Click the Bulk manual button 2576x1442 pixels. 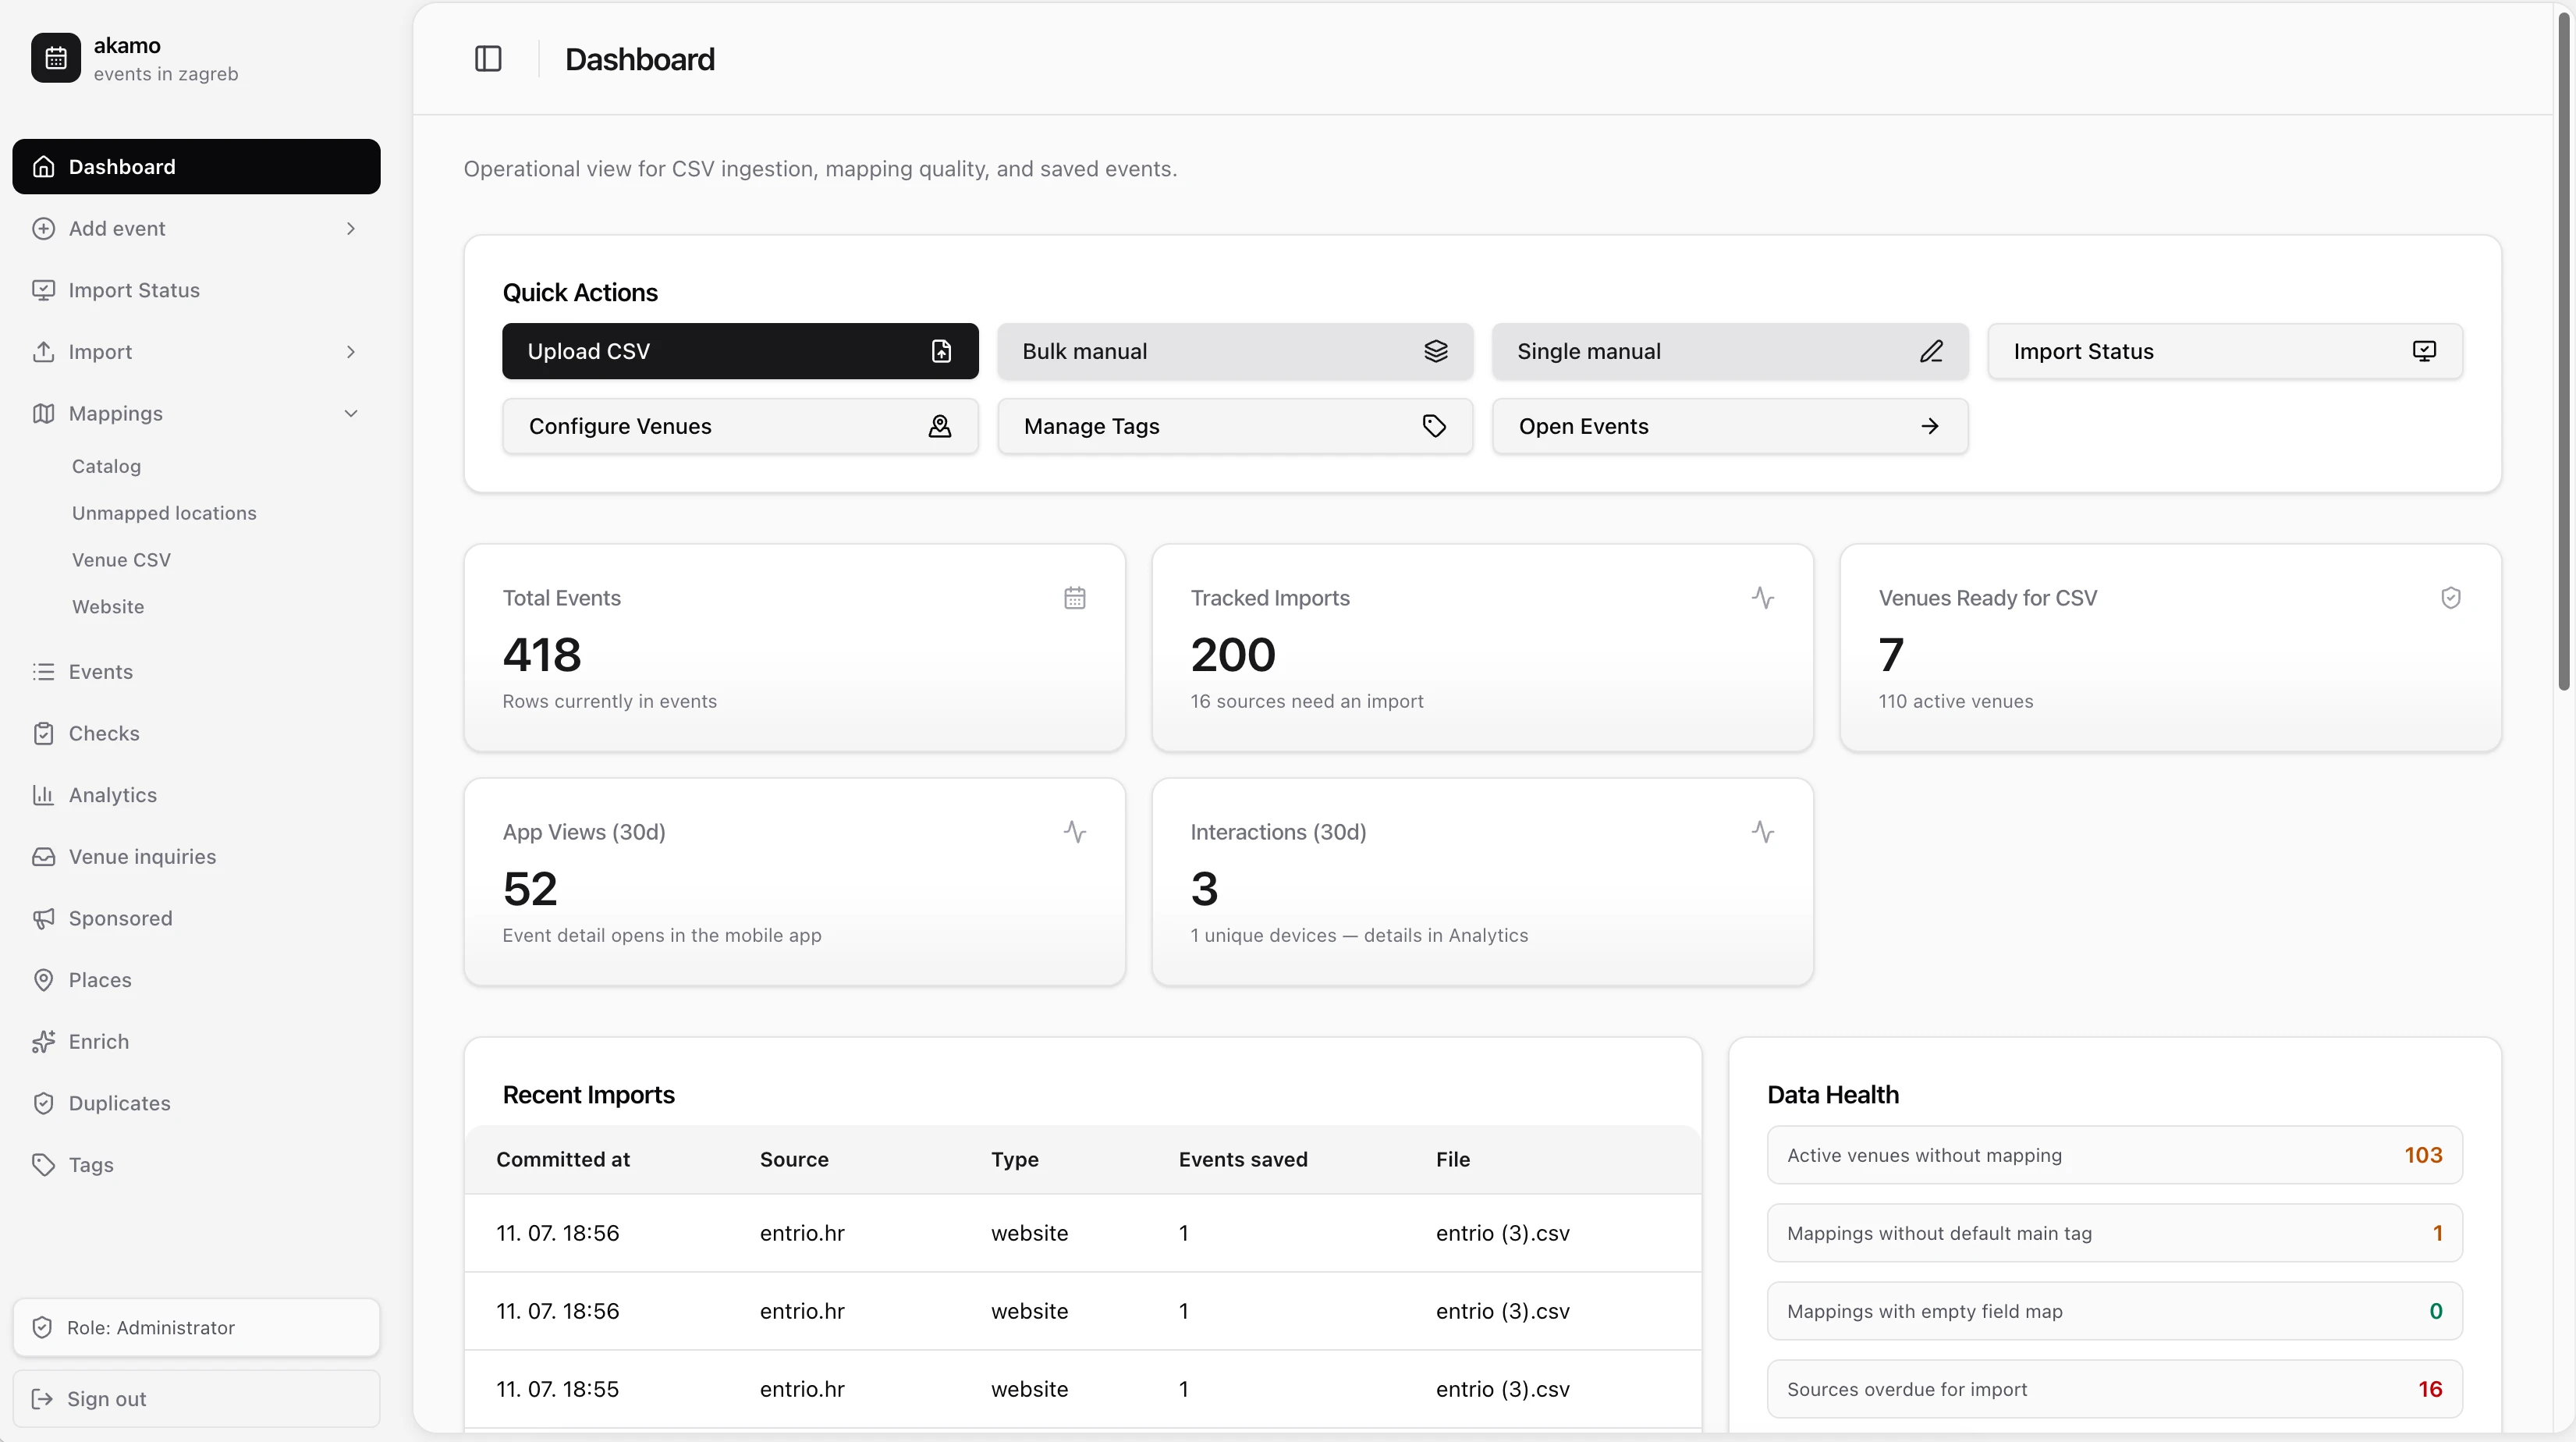pos(1235,351)
